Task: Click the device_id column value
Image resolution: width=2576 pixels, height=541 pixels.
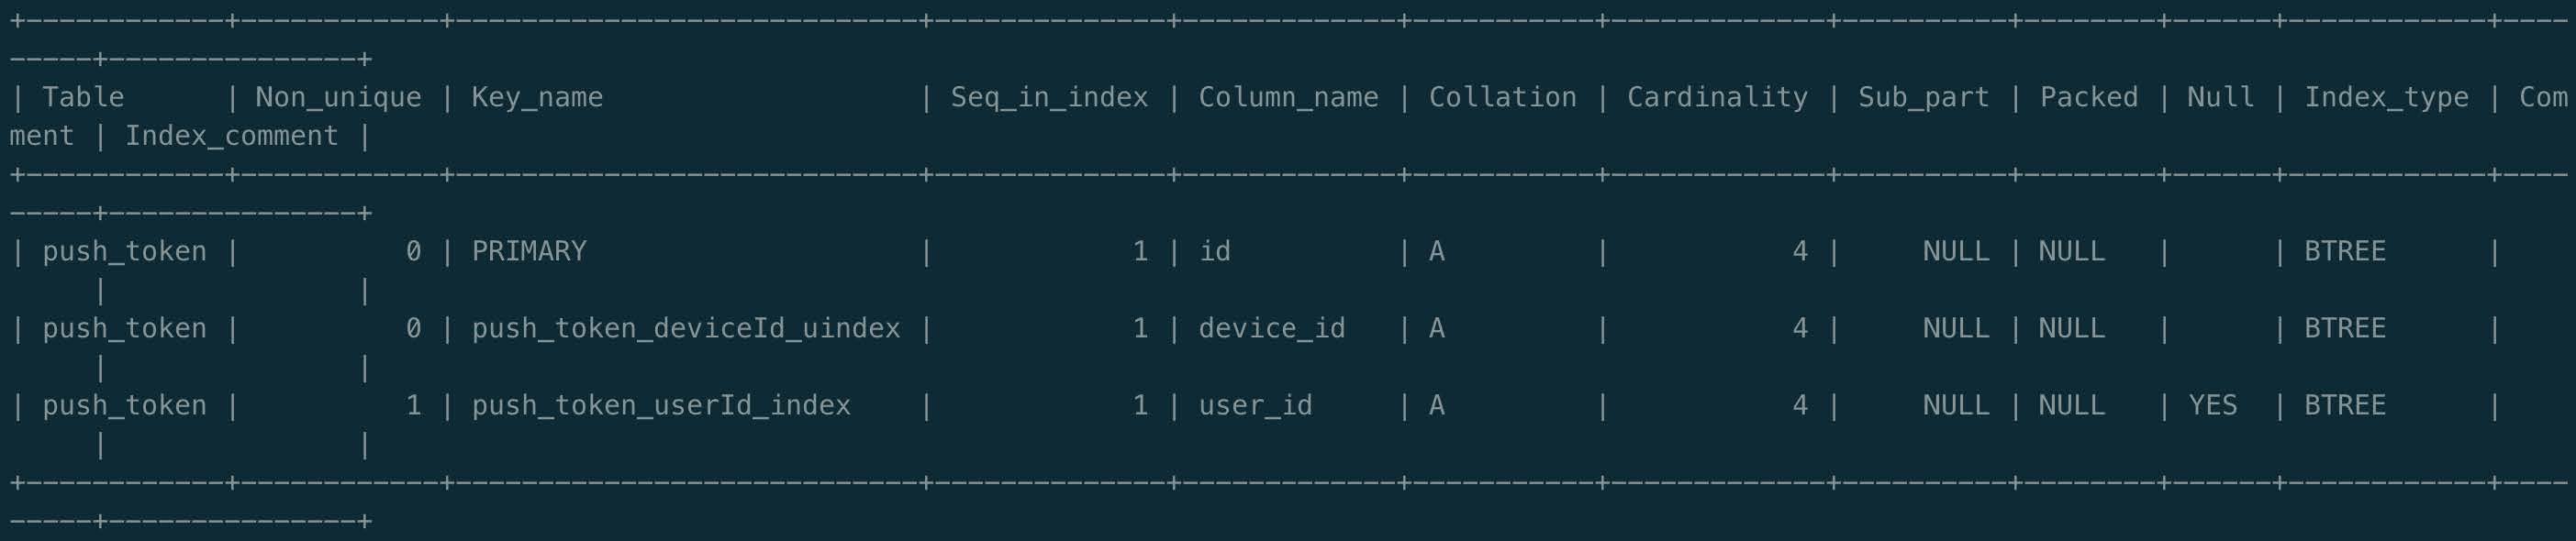Action: click(x=1272, y=328)
